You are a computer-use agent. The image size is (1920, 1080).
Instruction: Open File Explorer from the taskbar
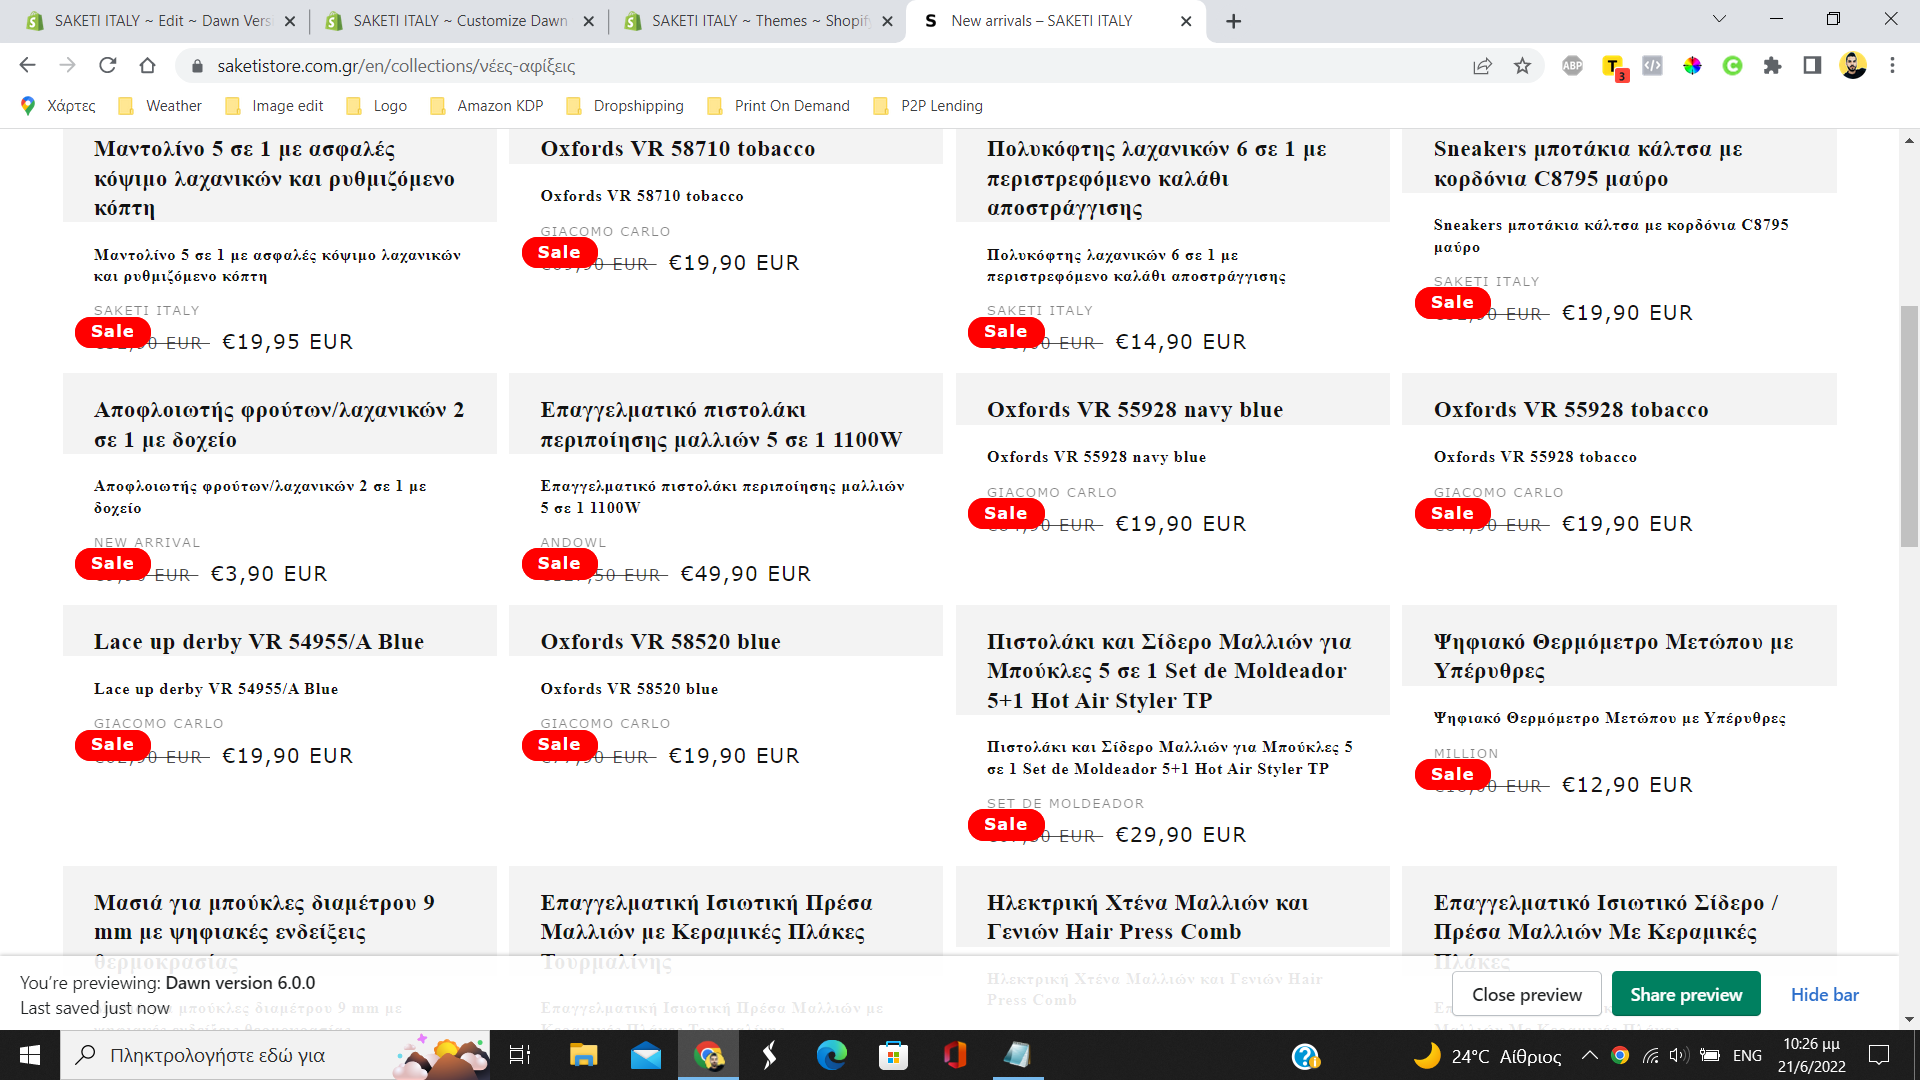coord(583,1055)
